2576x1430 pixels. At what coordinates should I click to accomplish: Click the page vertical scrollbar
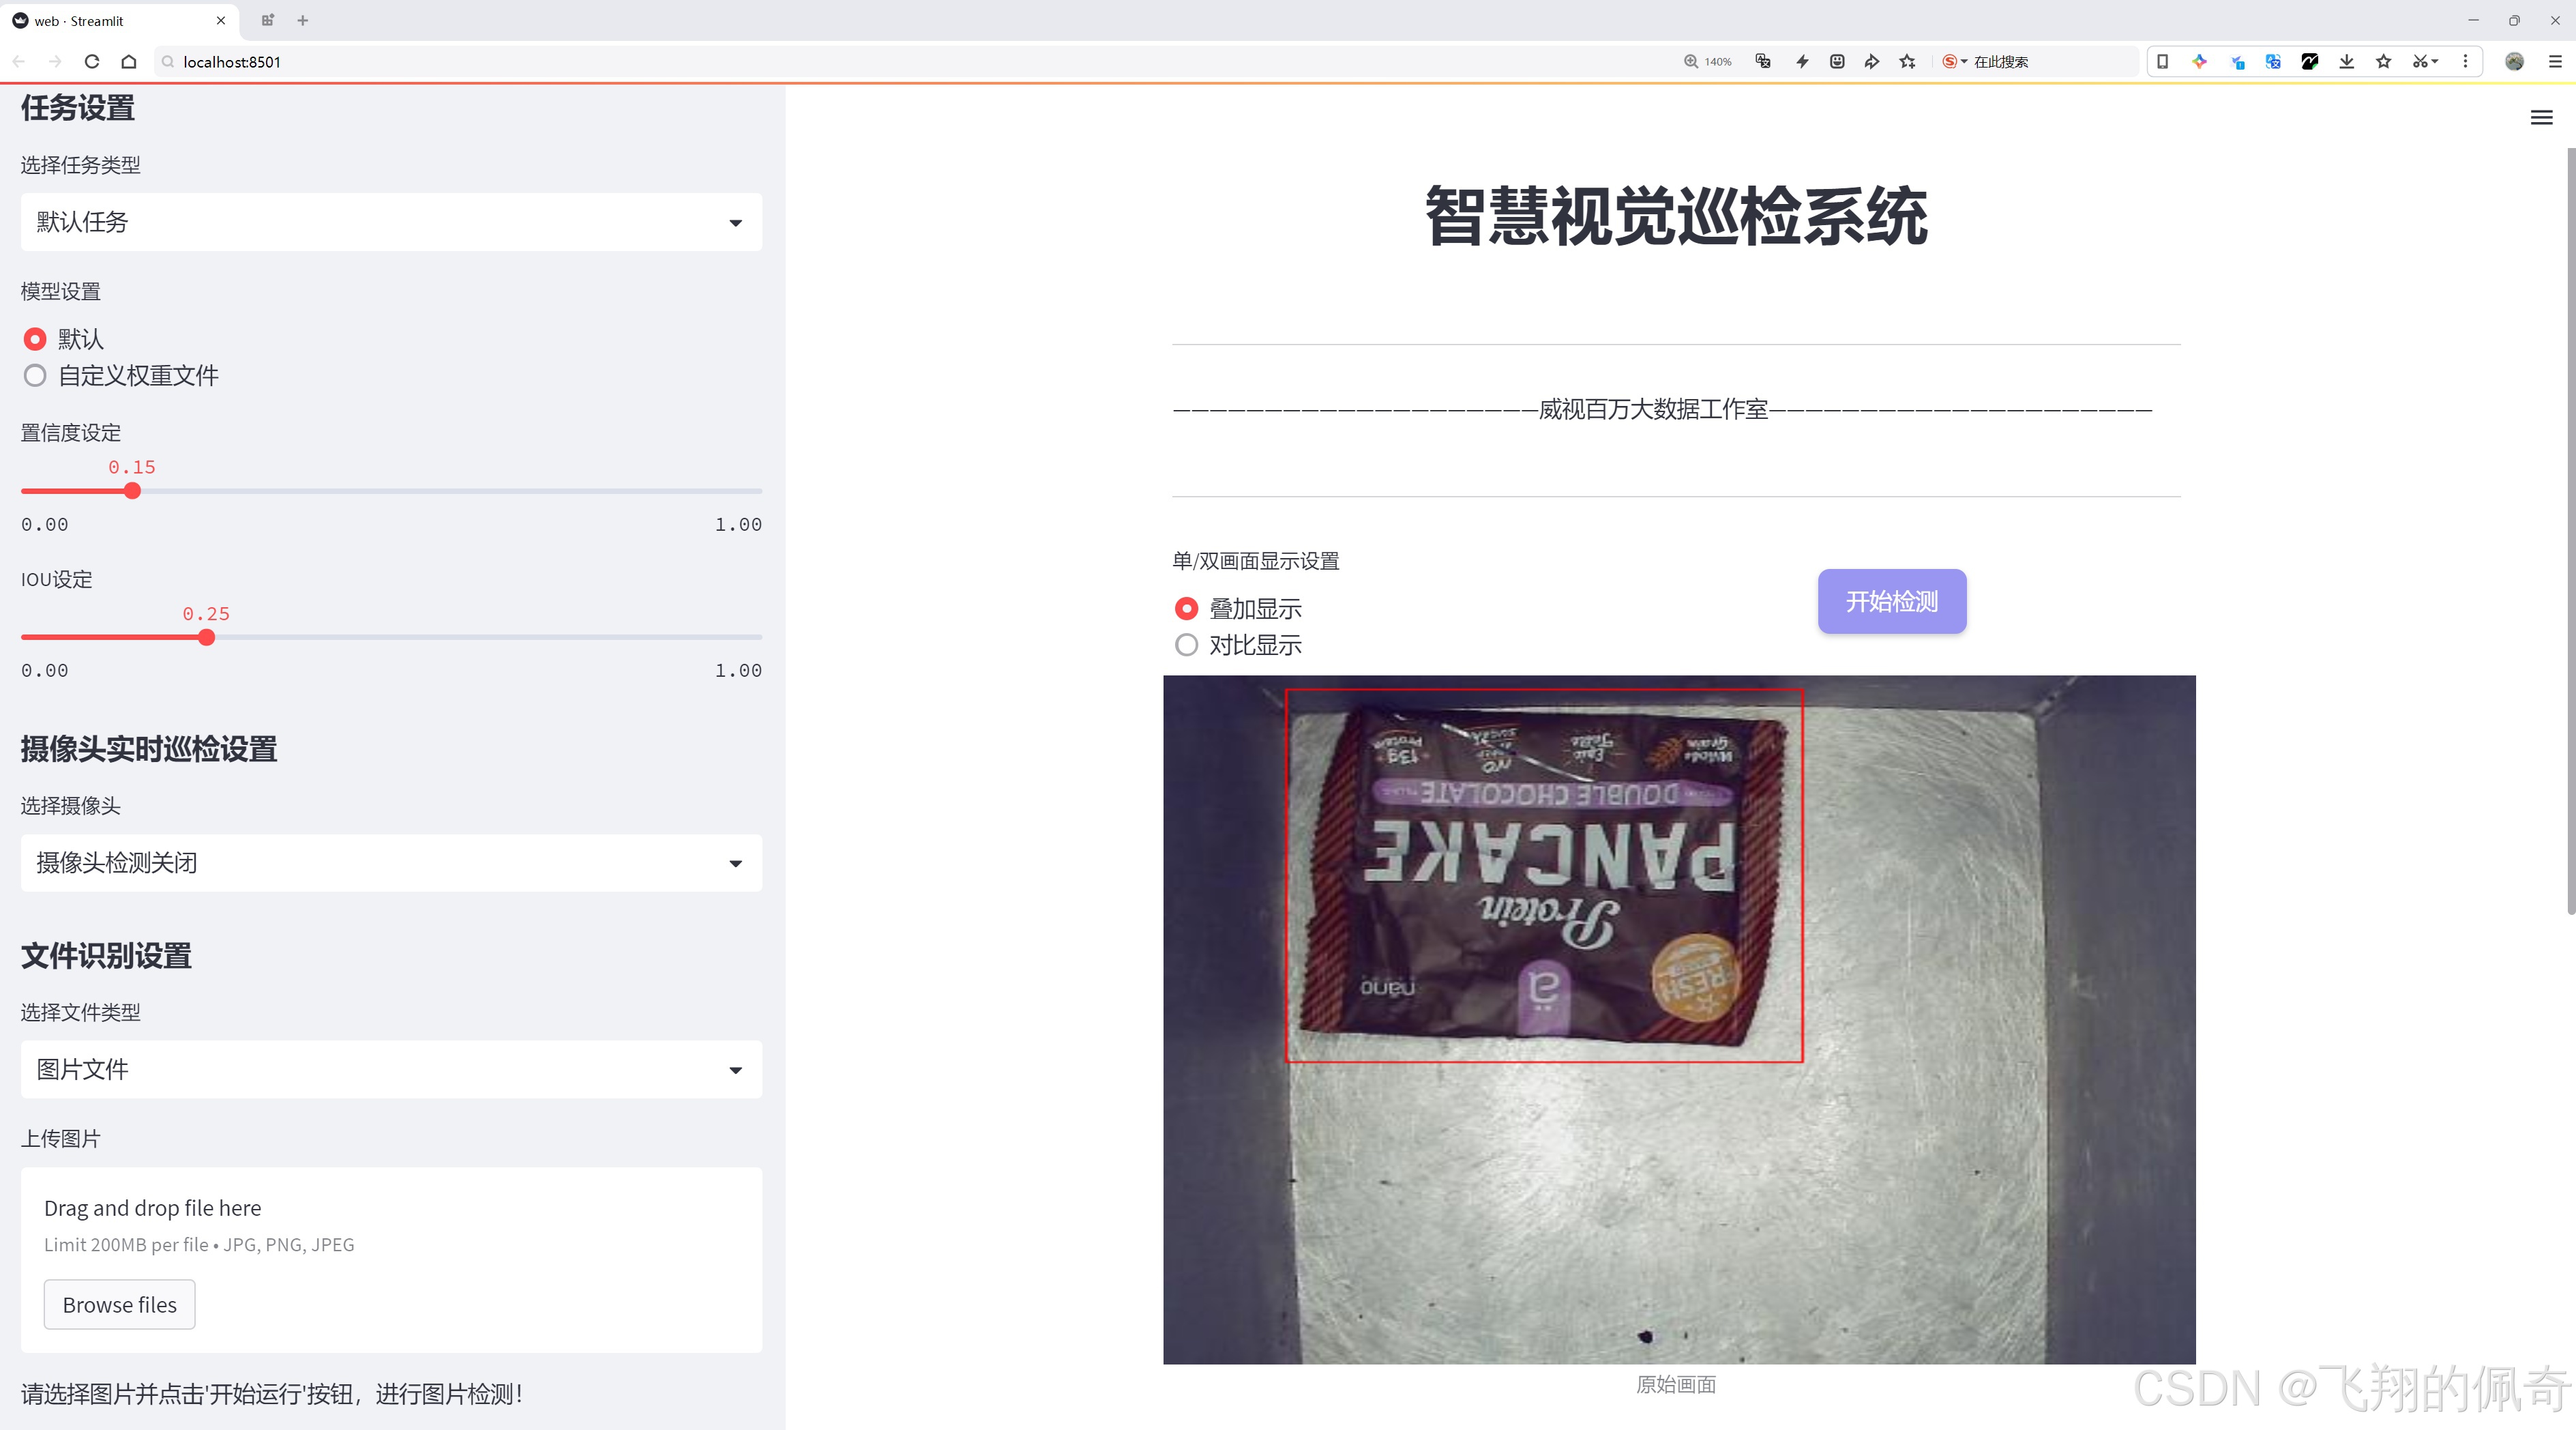tap(2570, 530)
